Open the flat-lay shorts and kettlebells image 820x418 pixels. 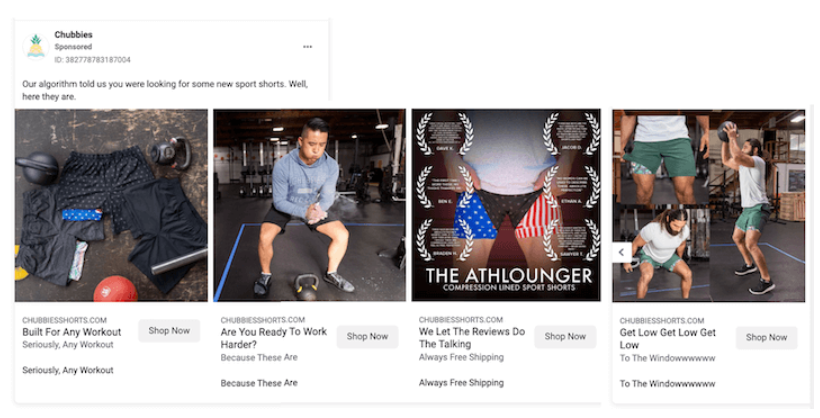pos(111,205)
